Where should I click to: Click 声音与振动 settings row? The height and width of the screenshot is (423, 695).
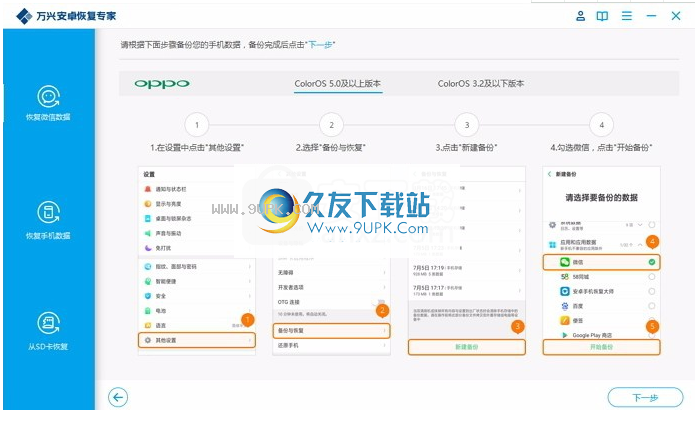pyautogui.click(x=197, y=233)
